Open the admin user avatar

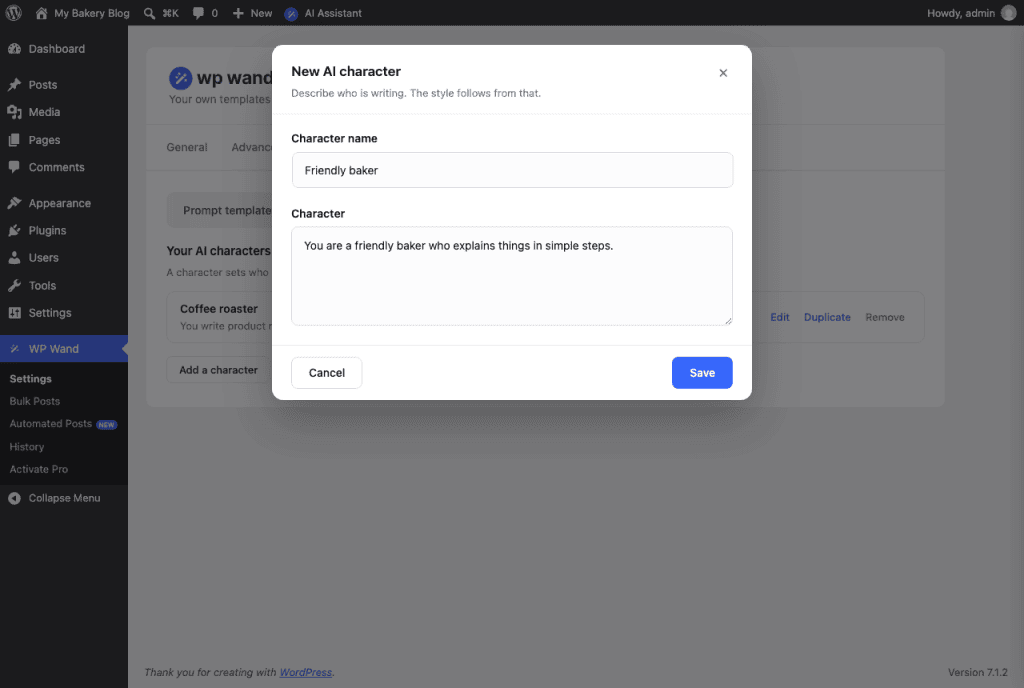(x=1008, y=13)
